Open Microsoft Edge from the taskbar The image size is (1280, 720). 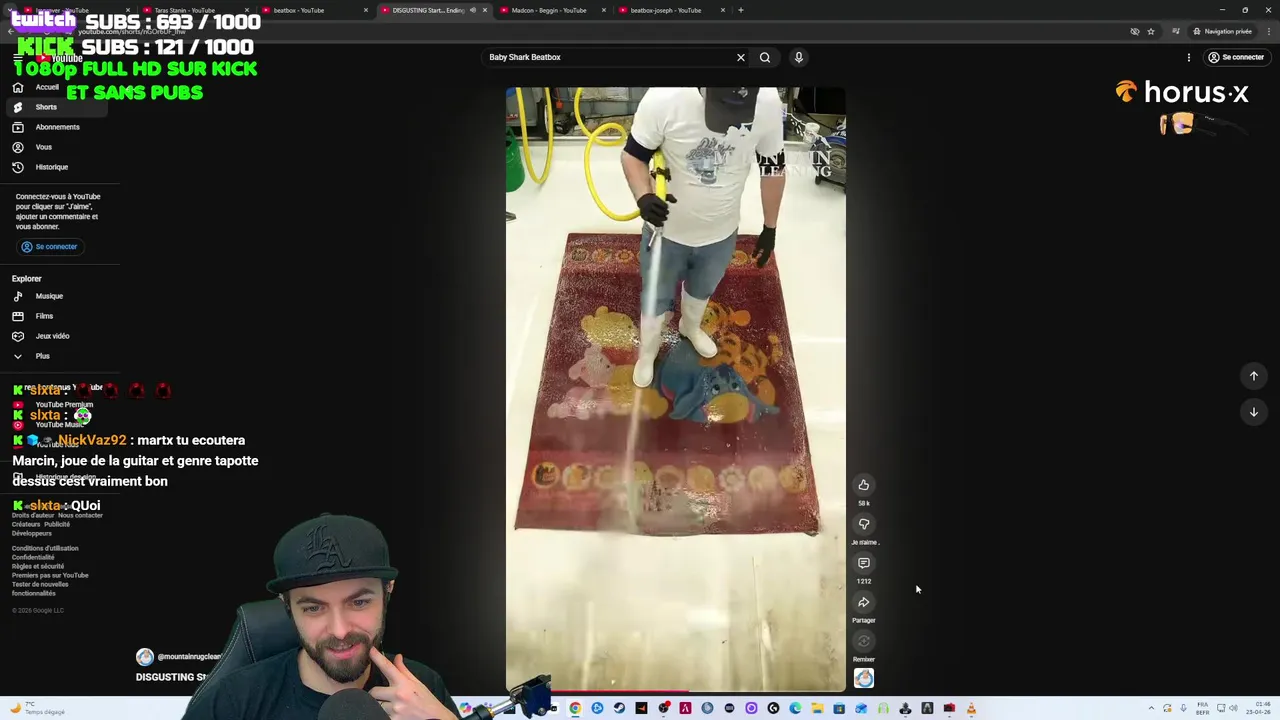point(795,709)
